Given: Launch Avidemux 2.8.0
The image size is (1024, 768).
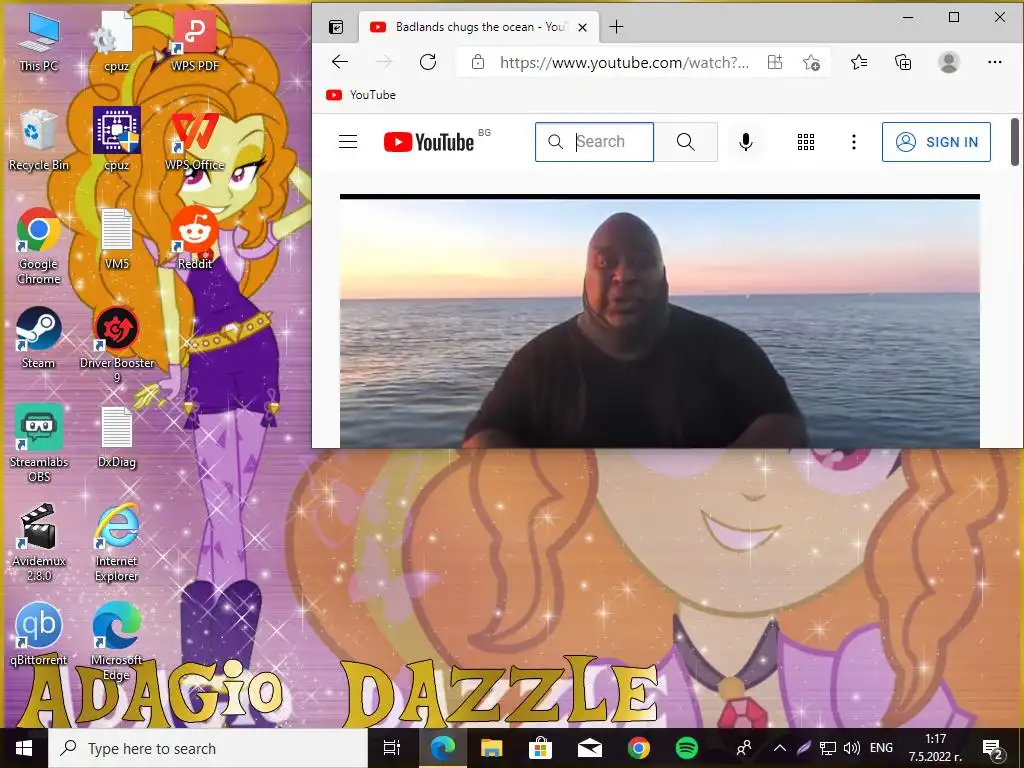Looking at the screenshot, I should tap(39, 542).
